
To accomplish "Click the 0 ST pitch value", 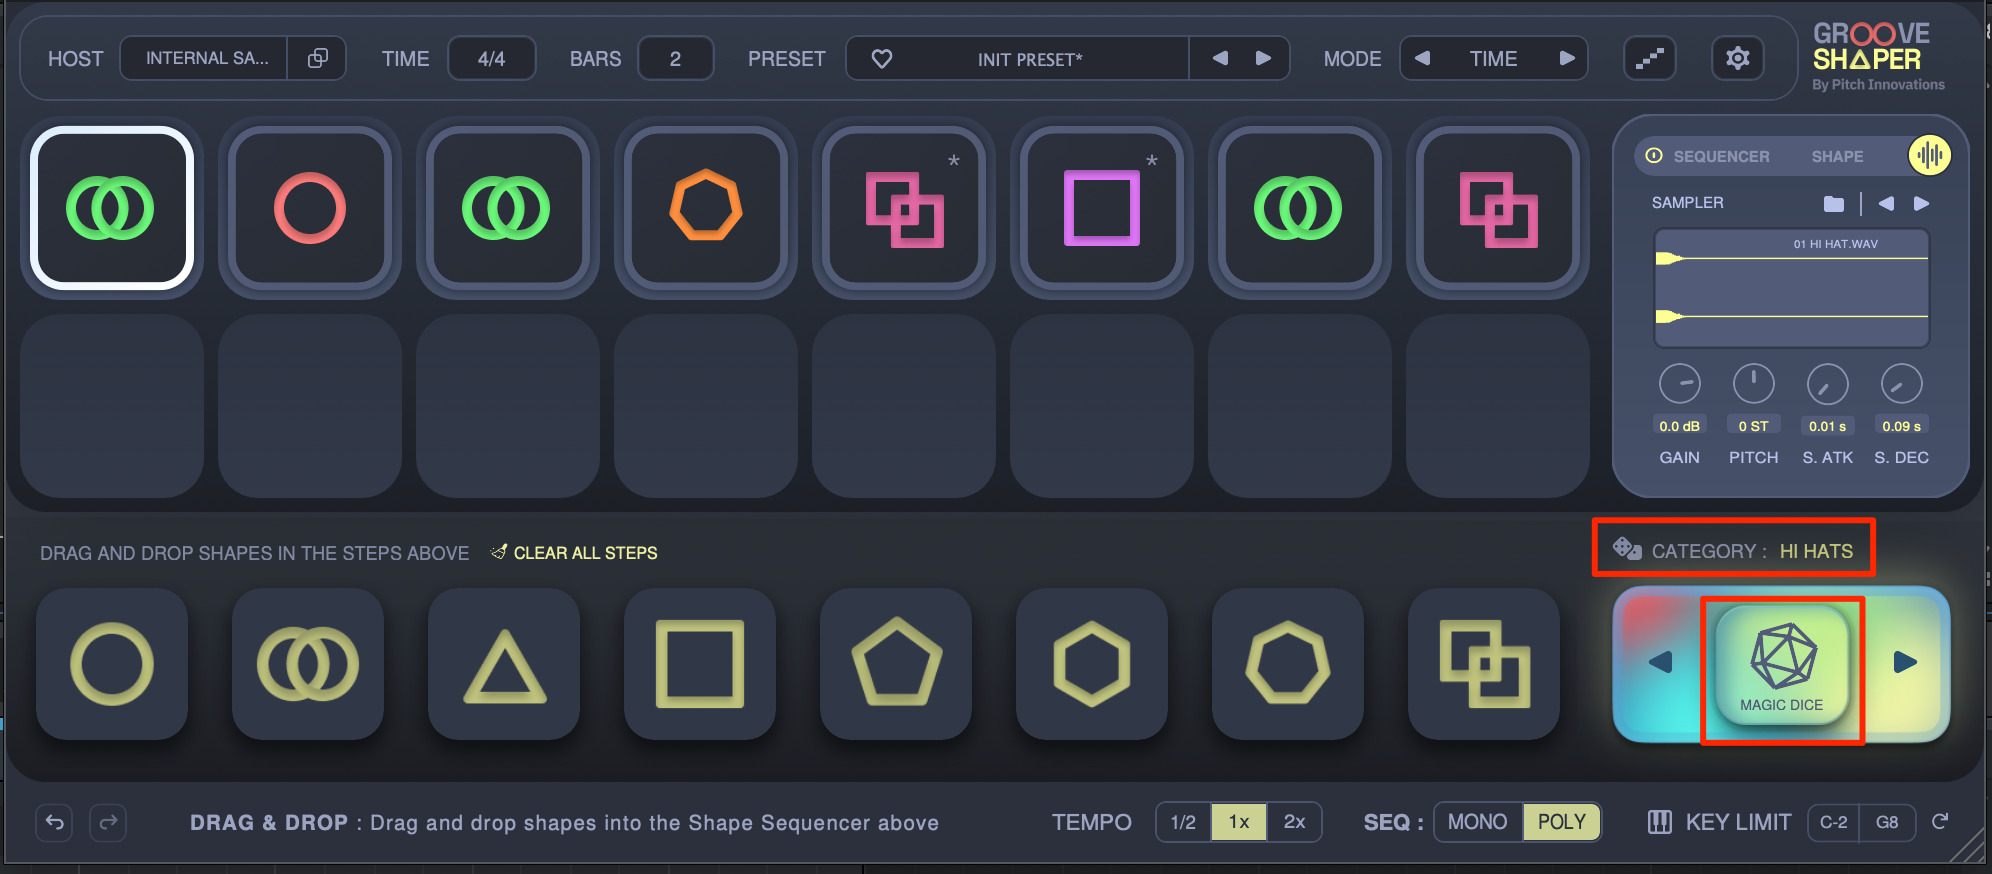I will click(x=1753, y=426).
